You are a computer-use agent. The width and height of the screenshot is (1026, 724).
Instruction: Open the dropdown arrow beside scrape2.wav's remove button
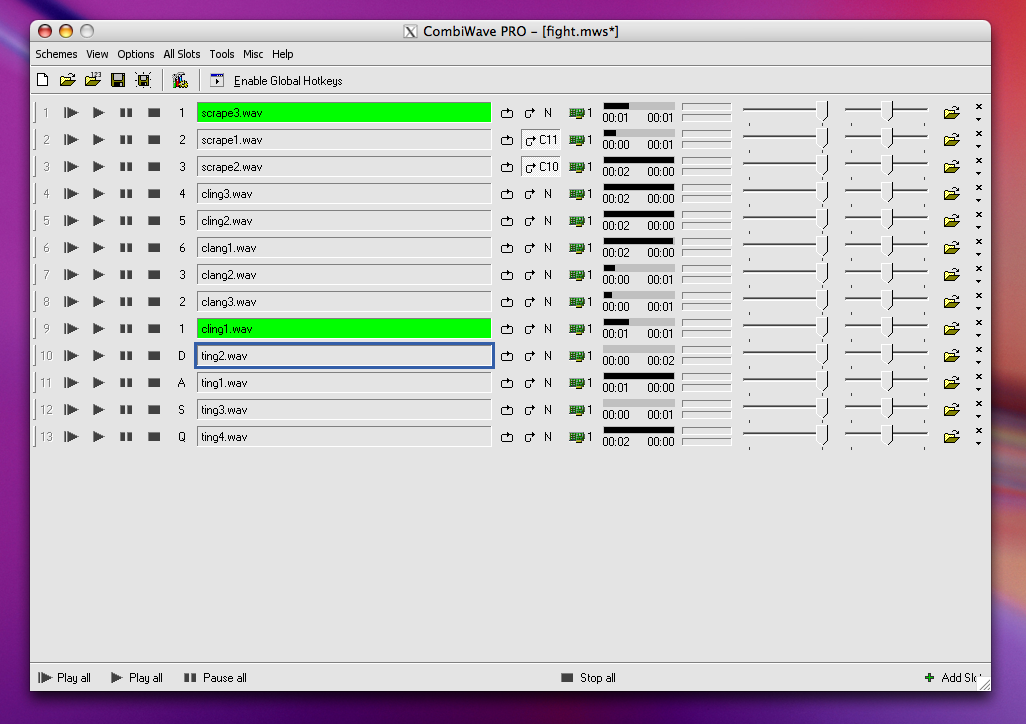click(x=977, y=173)
